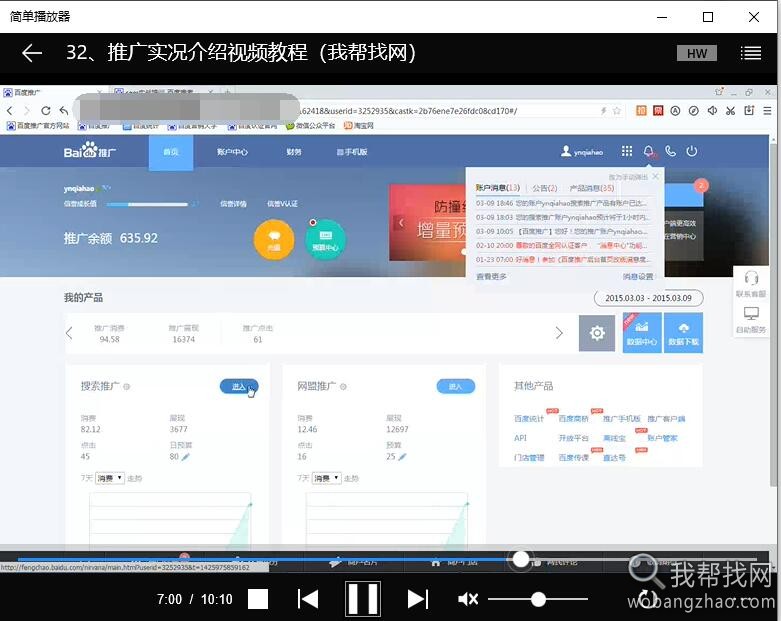Switch to the 公告(2) tab
This screenshot has height=621, width=781.
544,188
